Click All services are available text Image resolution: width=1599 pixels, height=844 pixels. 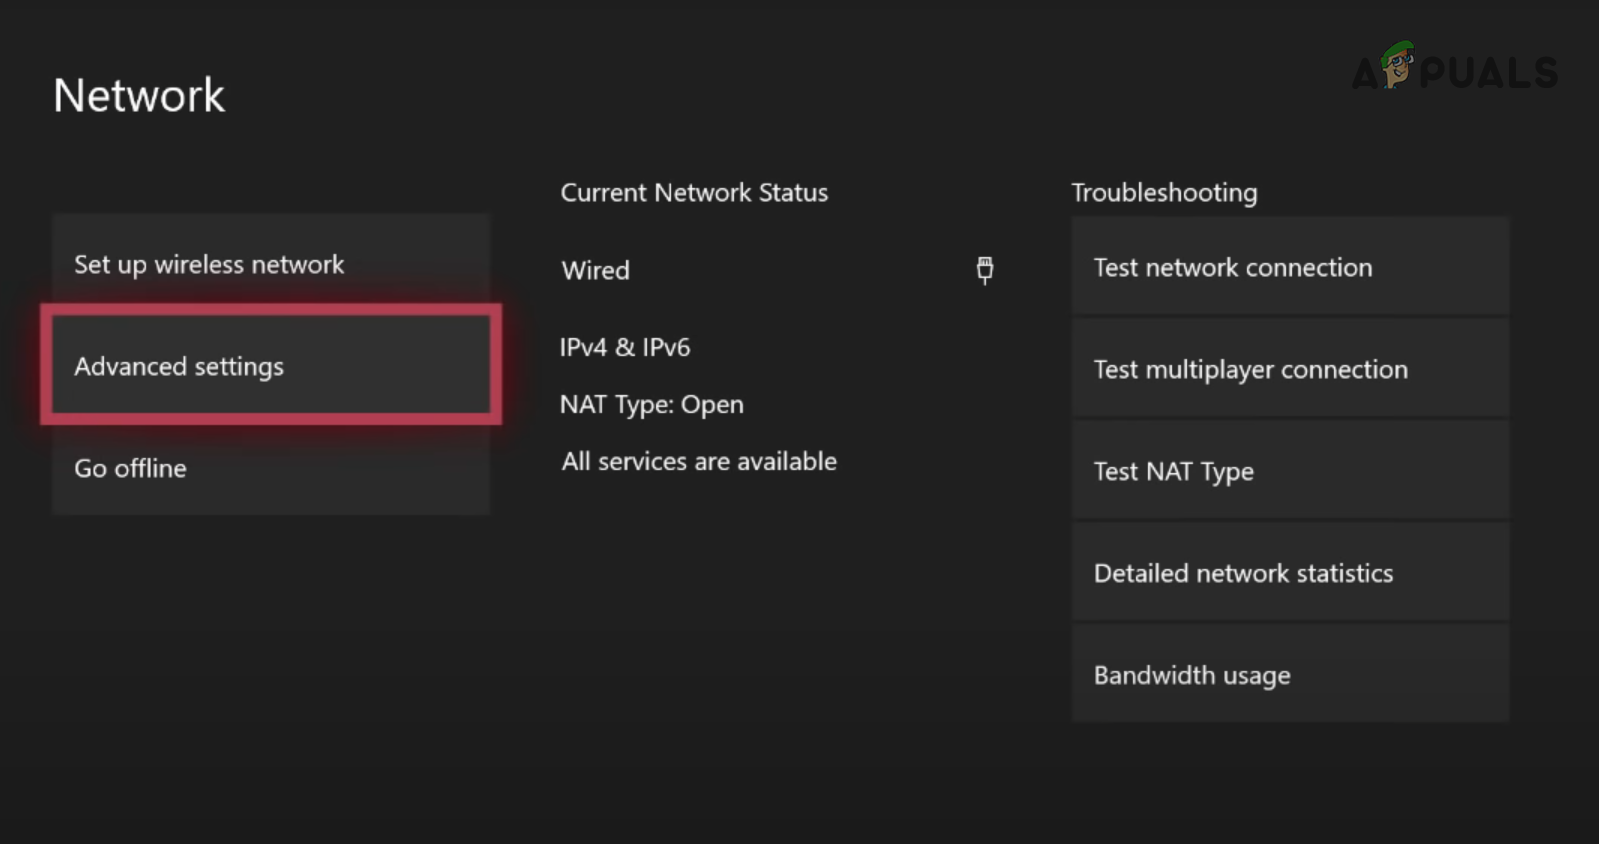pyautogui.click(x=699, y=461)
